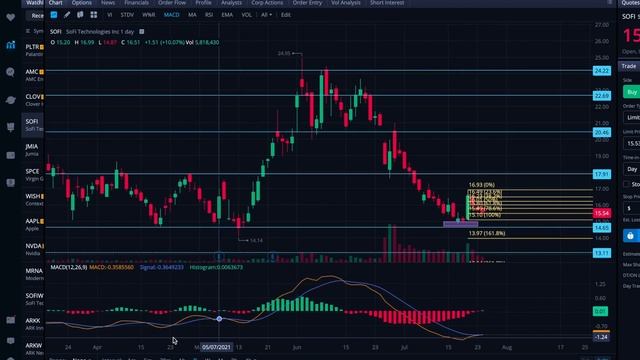Click the Edit indicators button
640x360 pixels.
pos(286,15)
